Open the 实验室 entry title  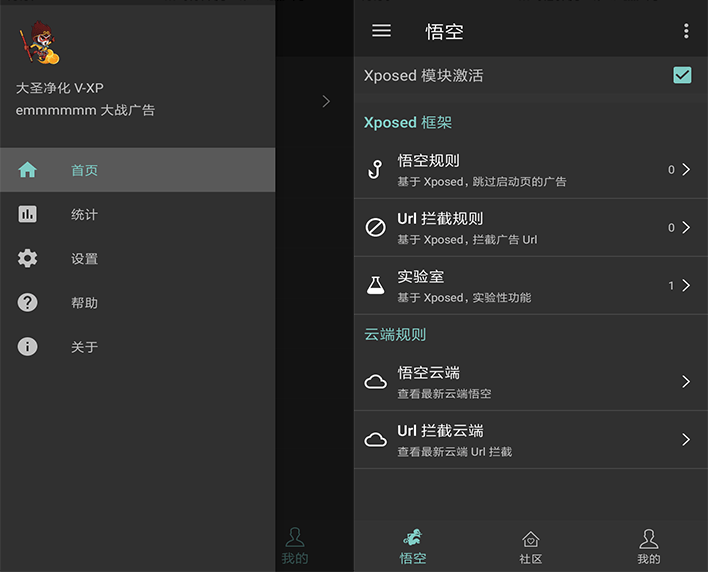[x=421, y=276]
